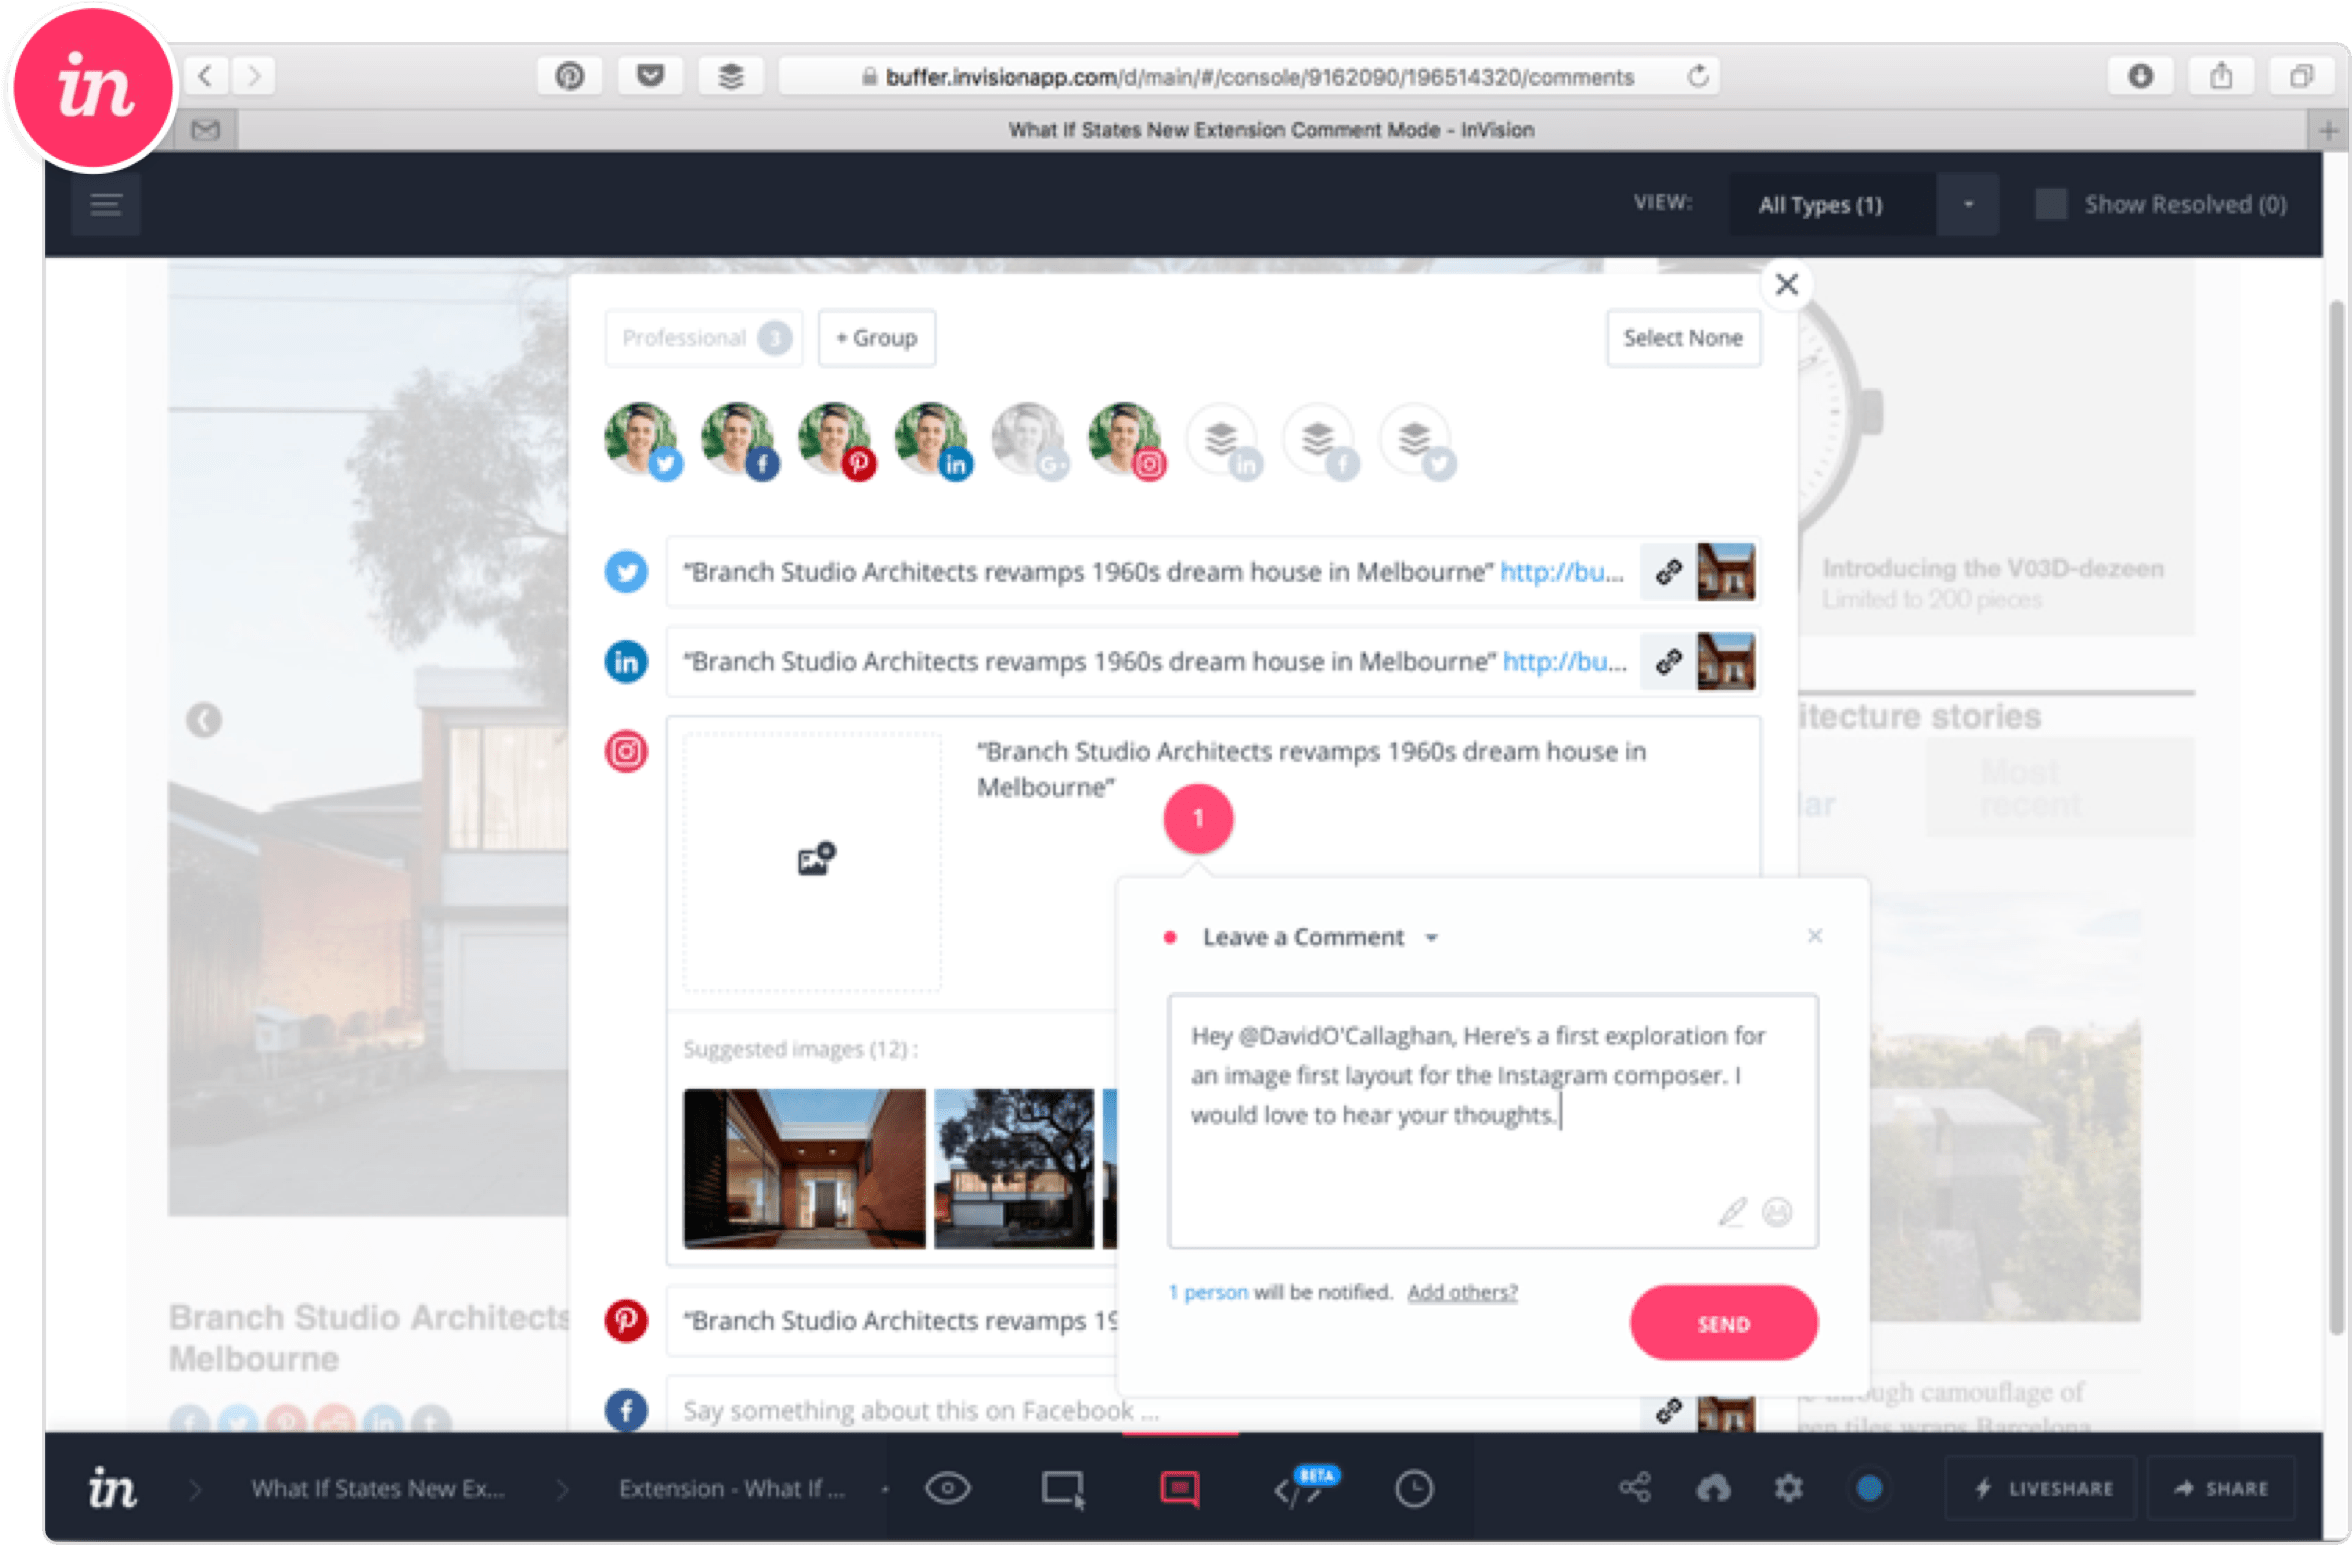This screenshot has width=2352, height=1545.
Task: Click the settings gear in bottom bar
Action: tap(1788, 1488)
